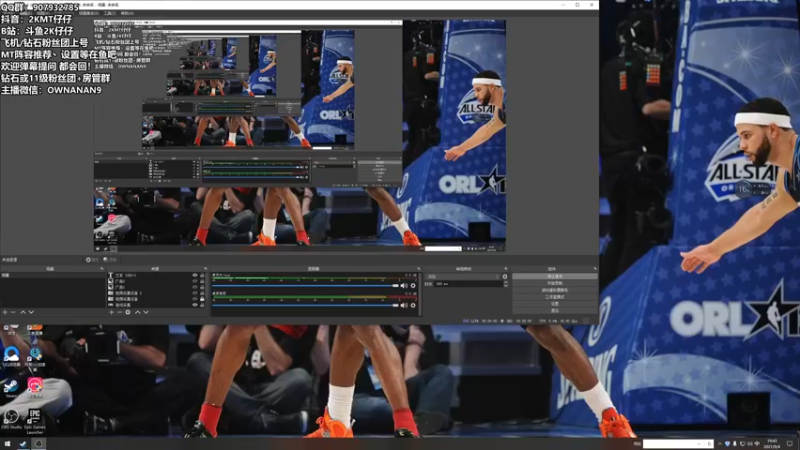Open the desktop audio settings gear
Viewport: 800px width, 450px height.
tap(413, 306)
